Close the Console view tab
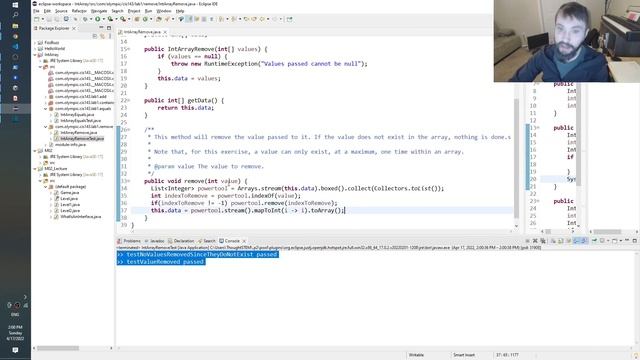640x360 pixels. coord(244,241)
